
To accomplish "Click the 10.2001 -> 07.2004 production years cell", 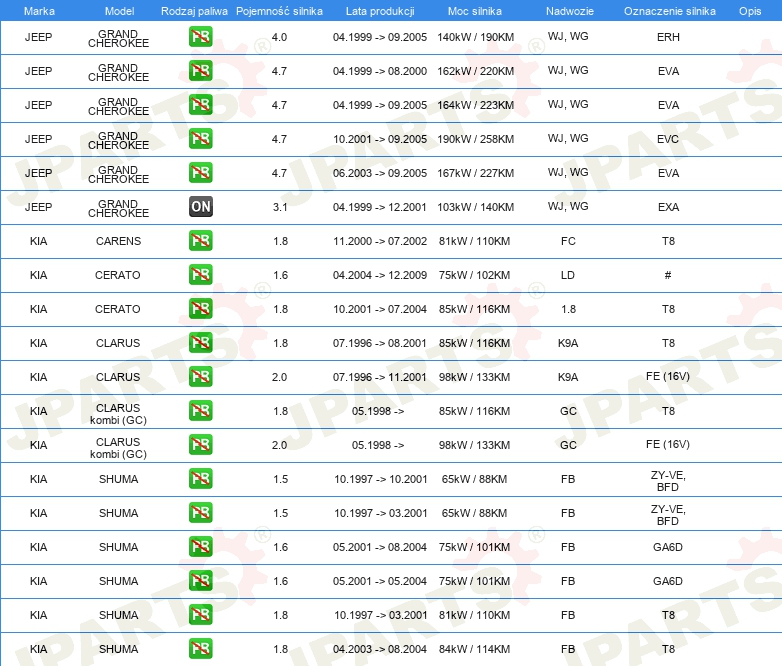I will coord(380,309).
